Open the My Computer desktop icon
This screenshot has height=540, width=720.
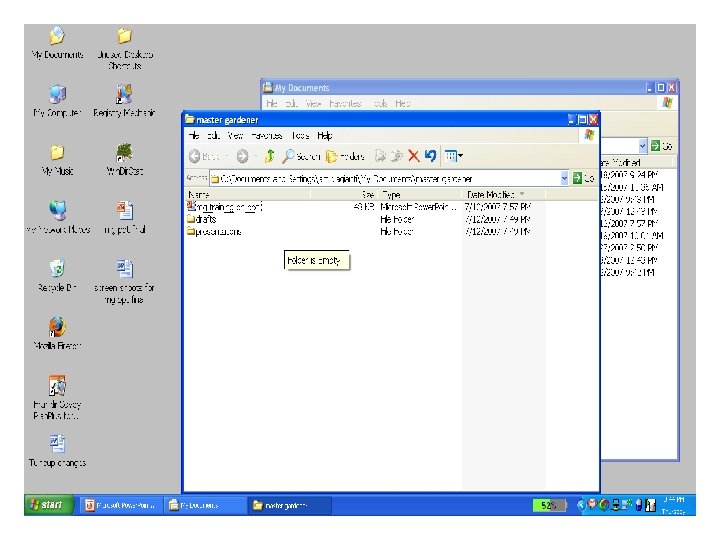tap(57, 101)
